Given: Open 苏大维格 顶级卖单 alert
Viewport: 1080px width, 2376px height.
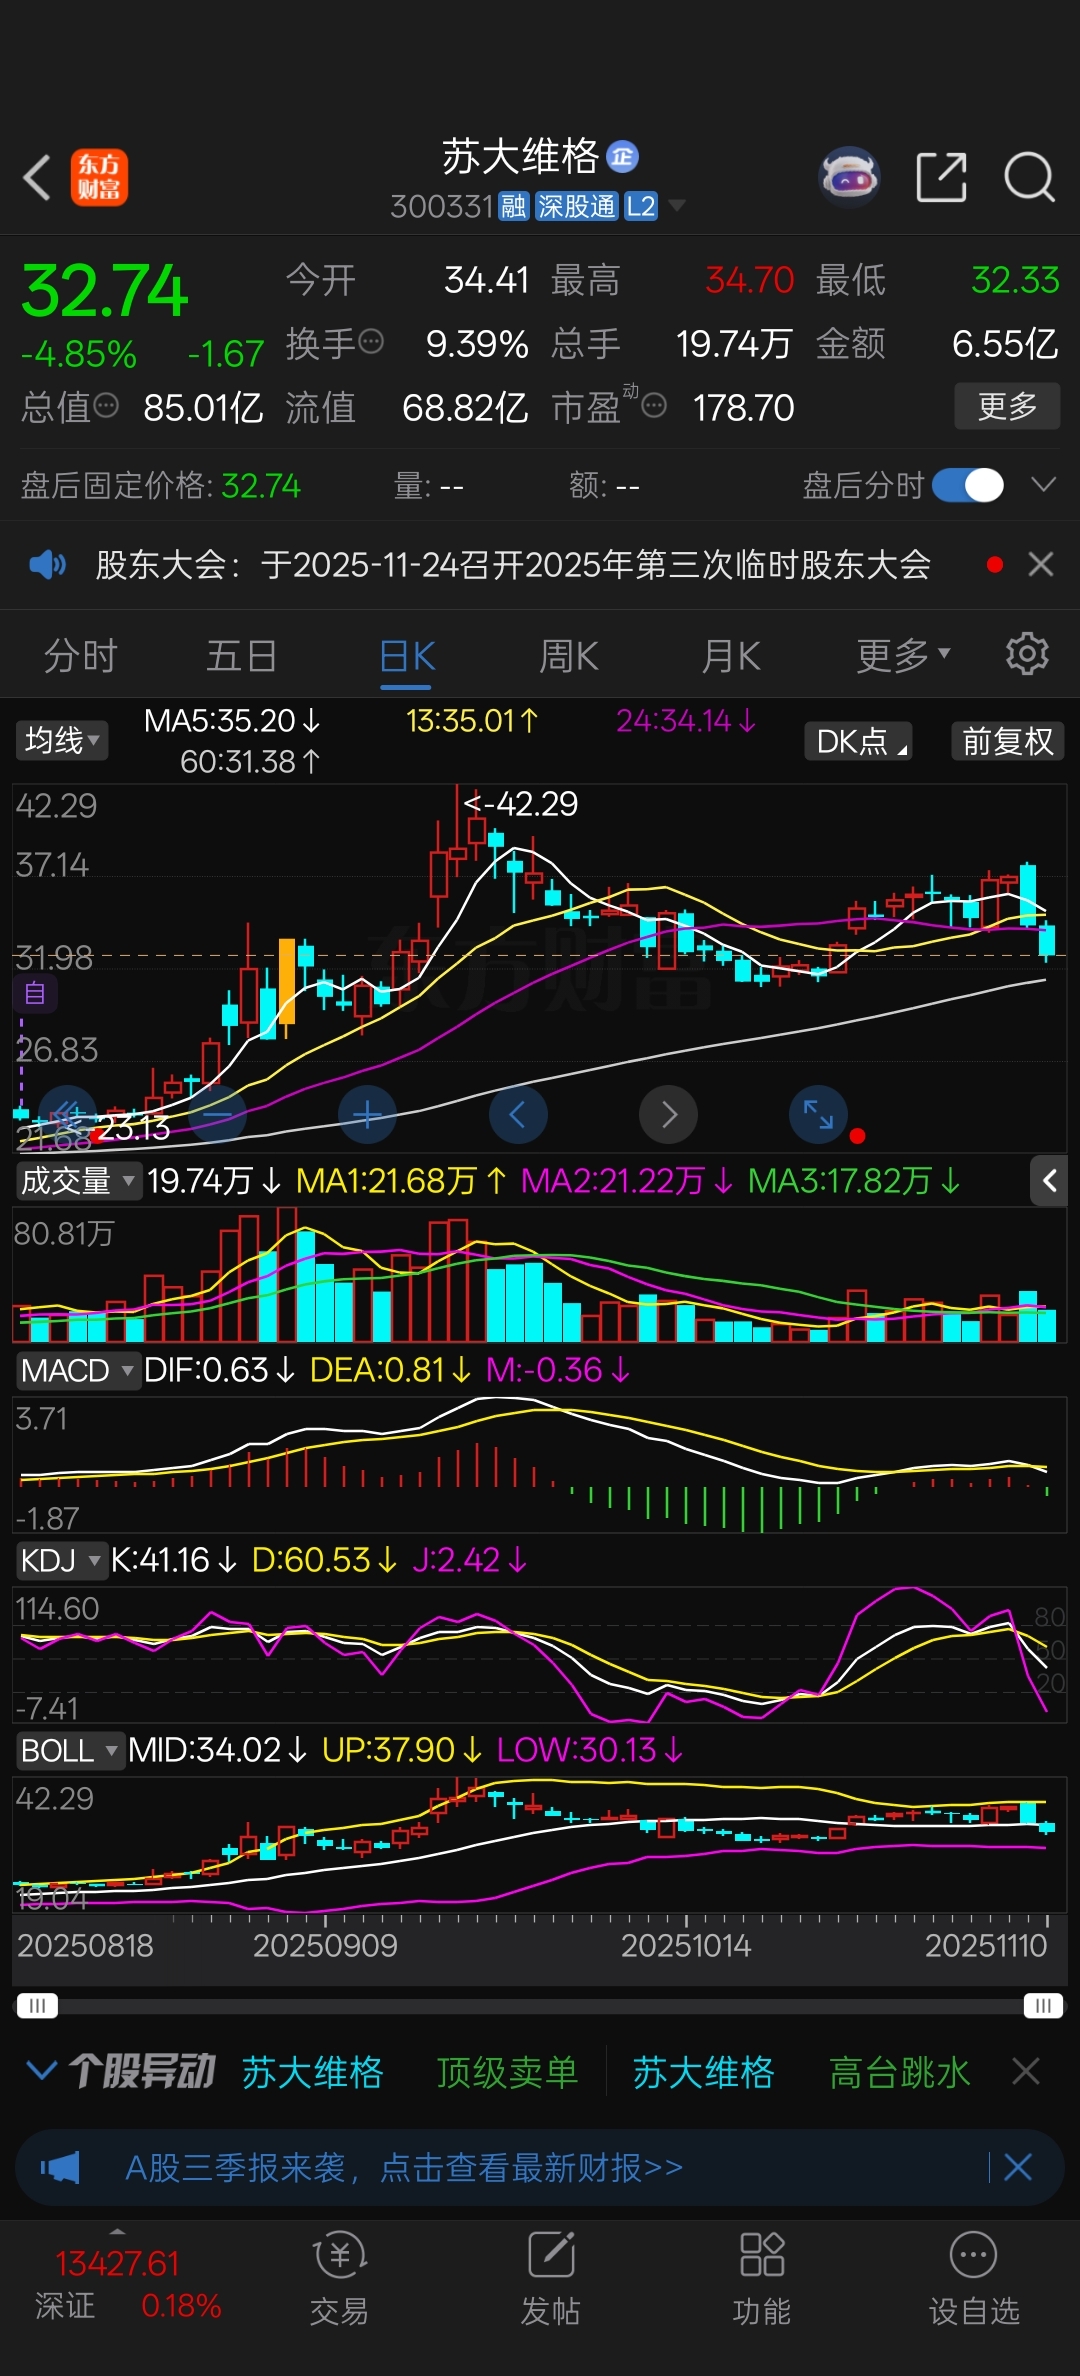Looking at the screenshot, I should pyautogui.click(x=410, y=2072).
